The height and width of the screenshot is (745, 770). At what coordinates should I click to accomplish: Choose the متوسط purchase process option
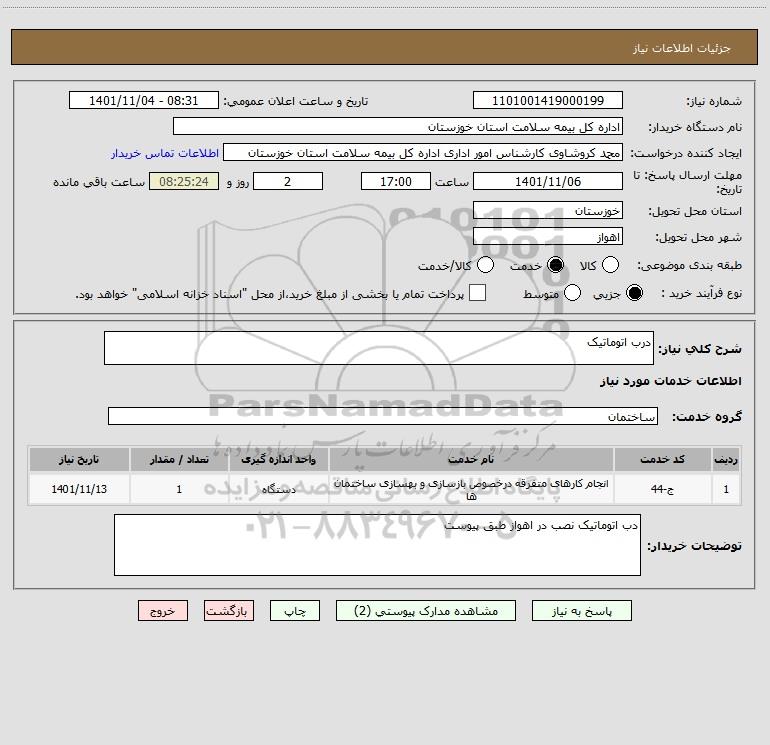click(573, 293)
